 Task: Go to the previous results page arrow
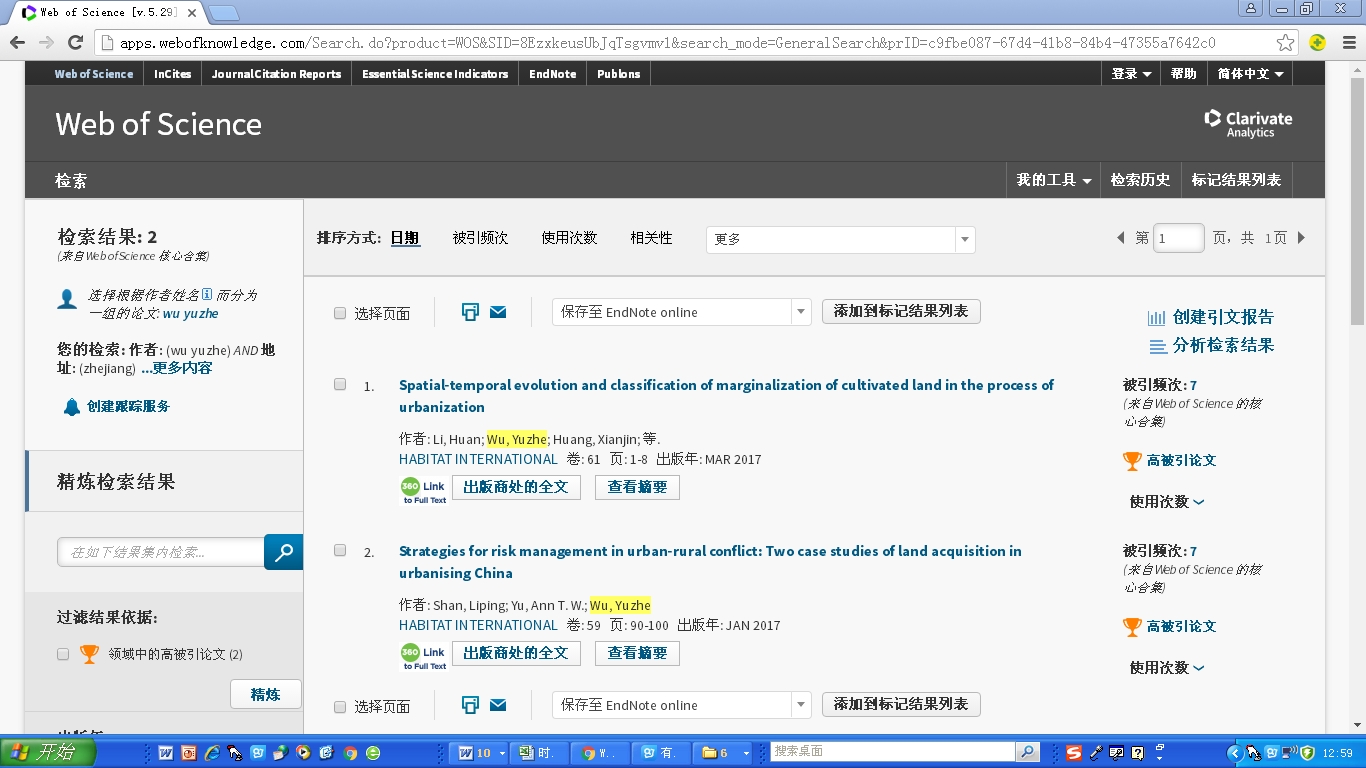pos(1121,238)
